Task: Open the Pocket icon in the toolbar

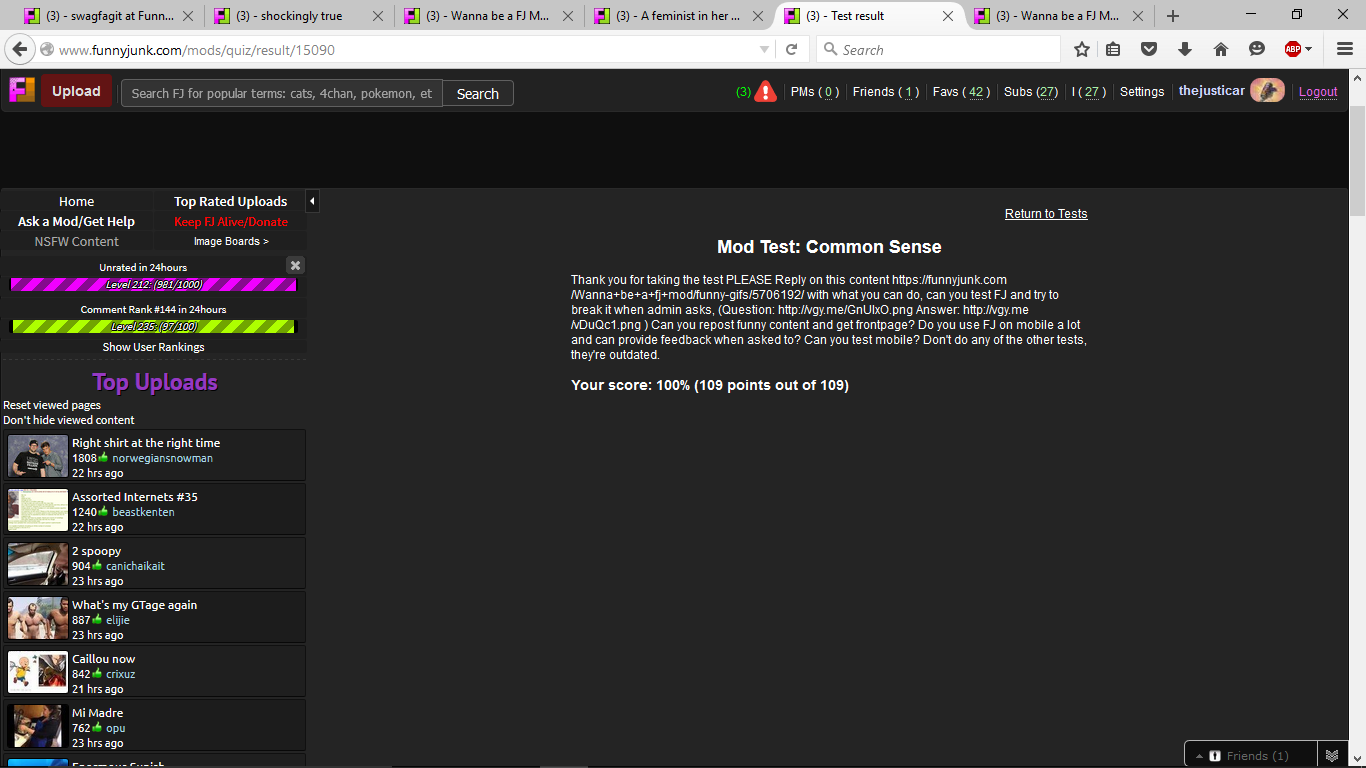Action: tap(1150, 49)
